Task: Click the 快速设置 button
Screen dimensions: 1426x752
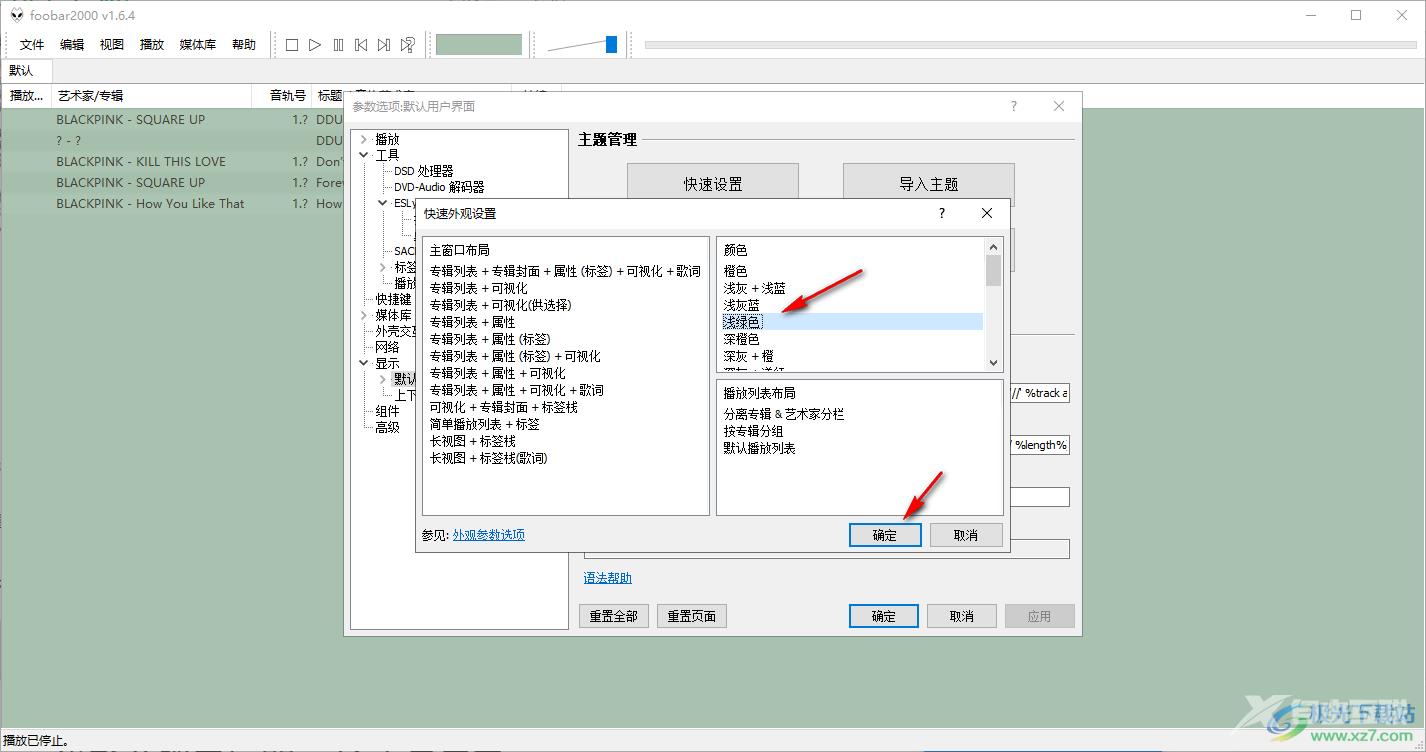Action: (713, 184)
